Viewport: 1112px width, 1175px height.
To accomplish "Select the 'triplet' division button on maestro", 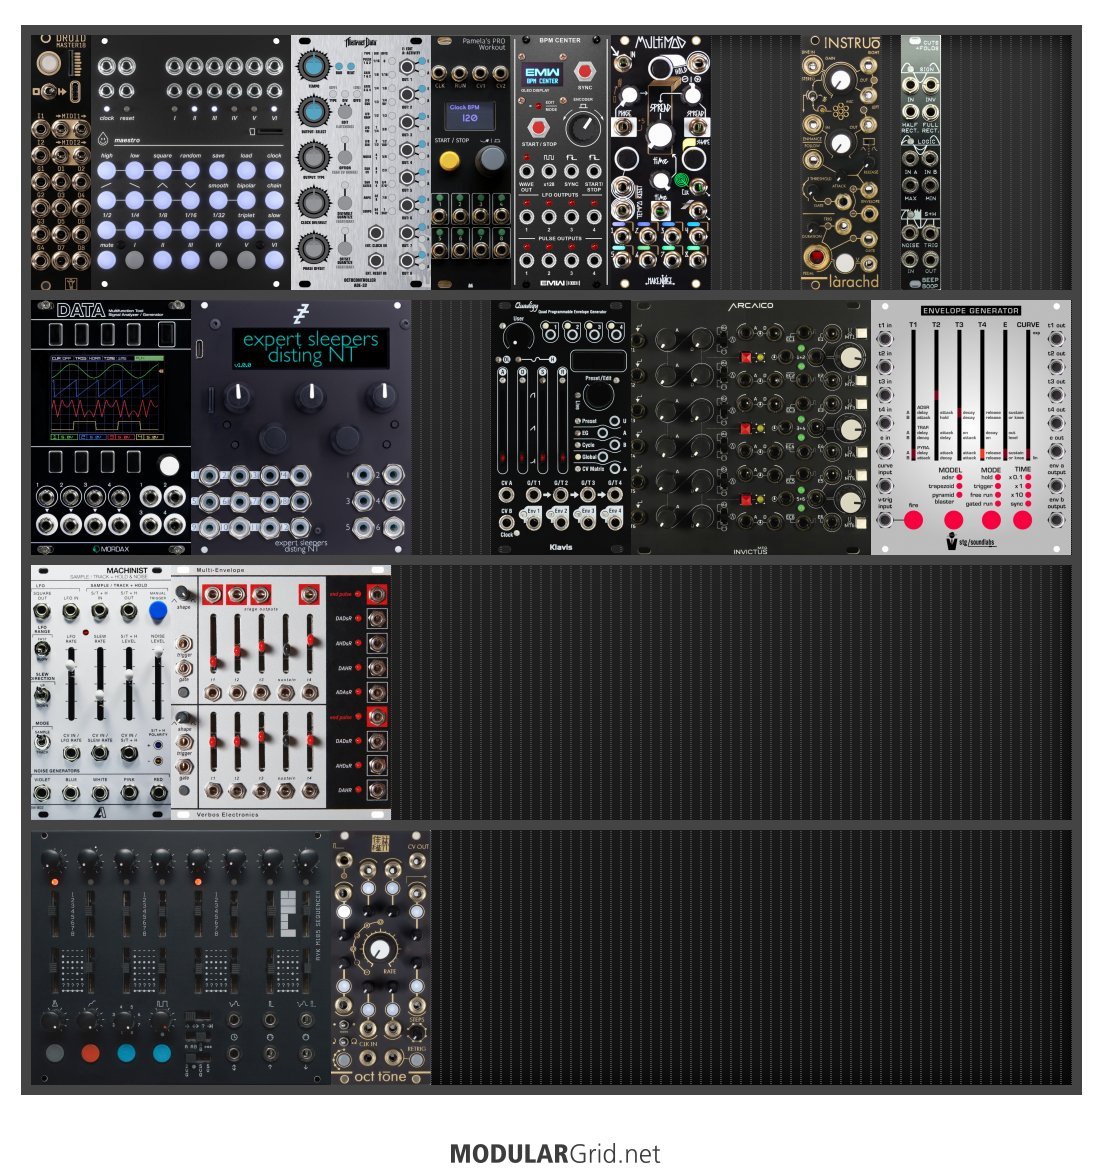I will coord(247,230).
